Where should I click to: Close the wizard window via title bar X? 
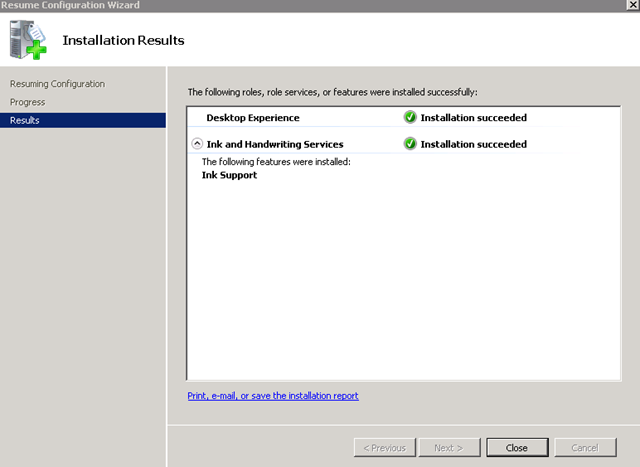click(x=633, y=5)
